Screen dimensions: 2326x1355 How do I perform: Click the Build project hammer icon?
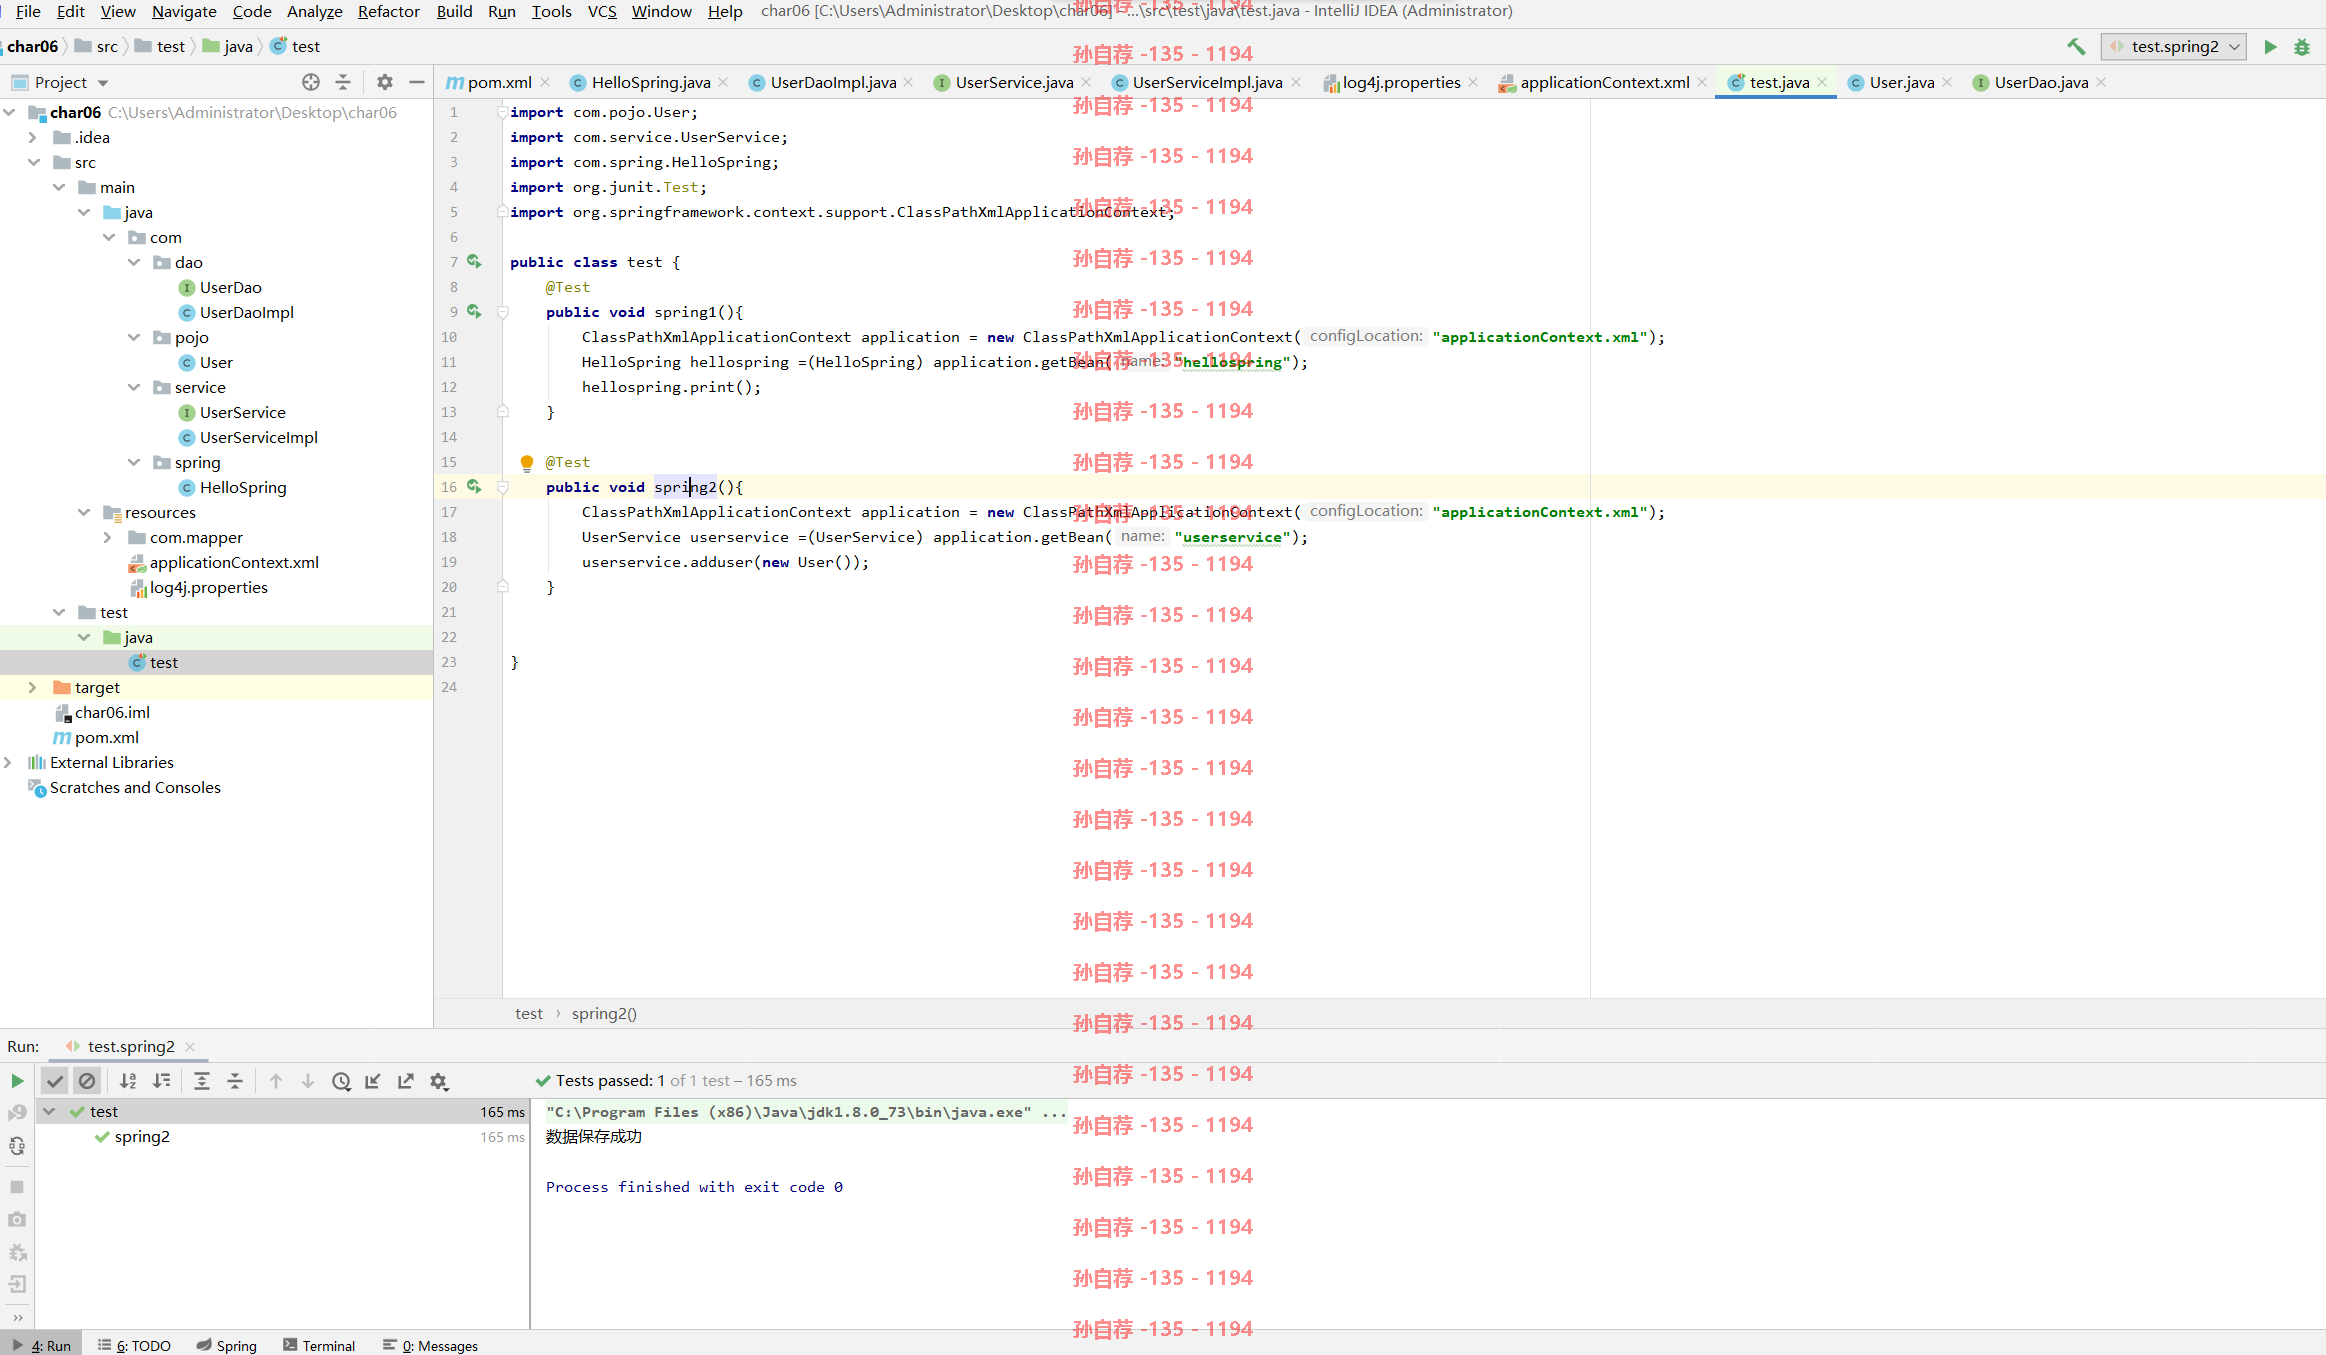(2076, 46)
